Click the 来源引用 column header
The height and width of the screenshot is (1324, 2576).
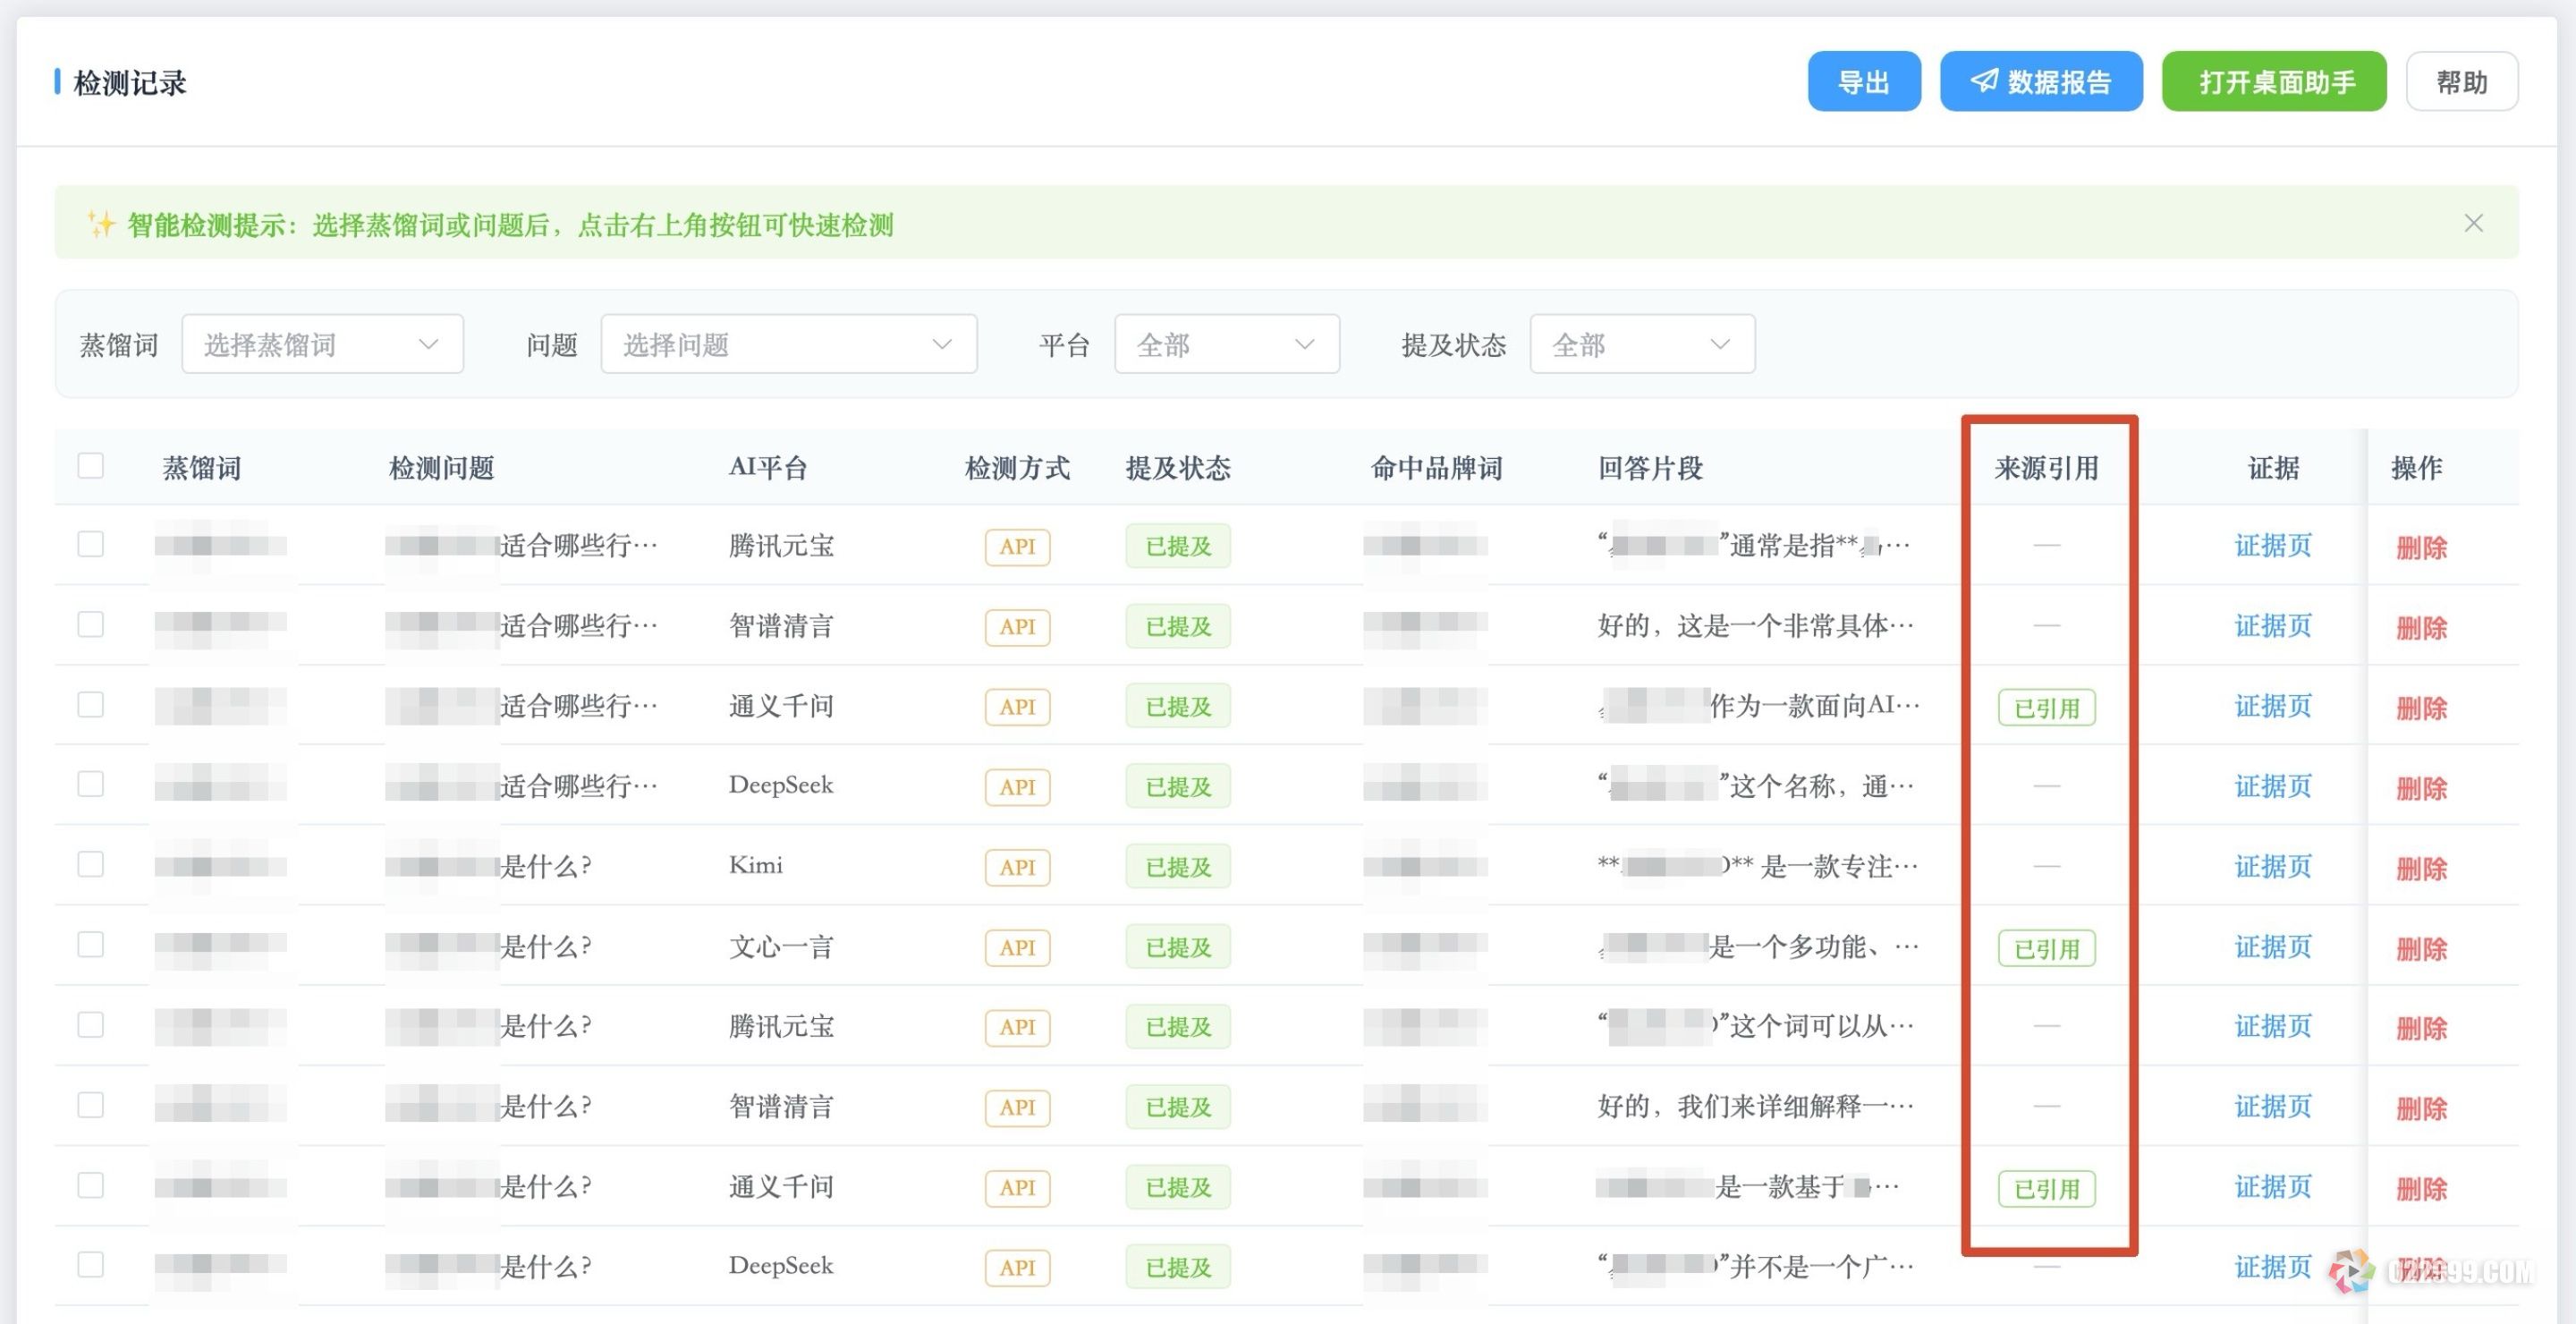tap(2046, 467)
